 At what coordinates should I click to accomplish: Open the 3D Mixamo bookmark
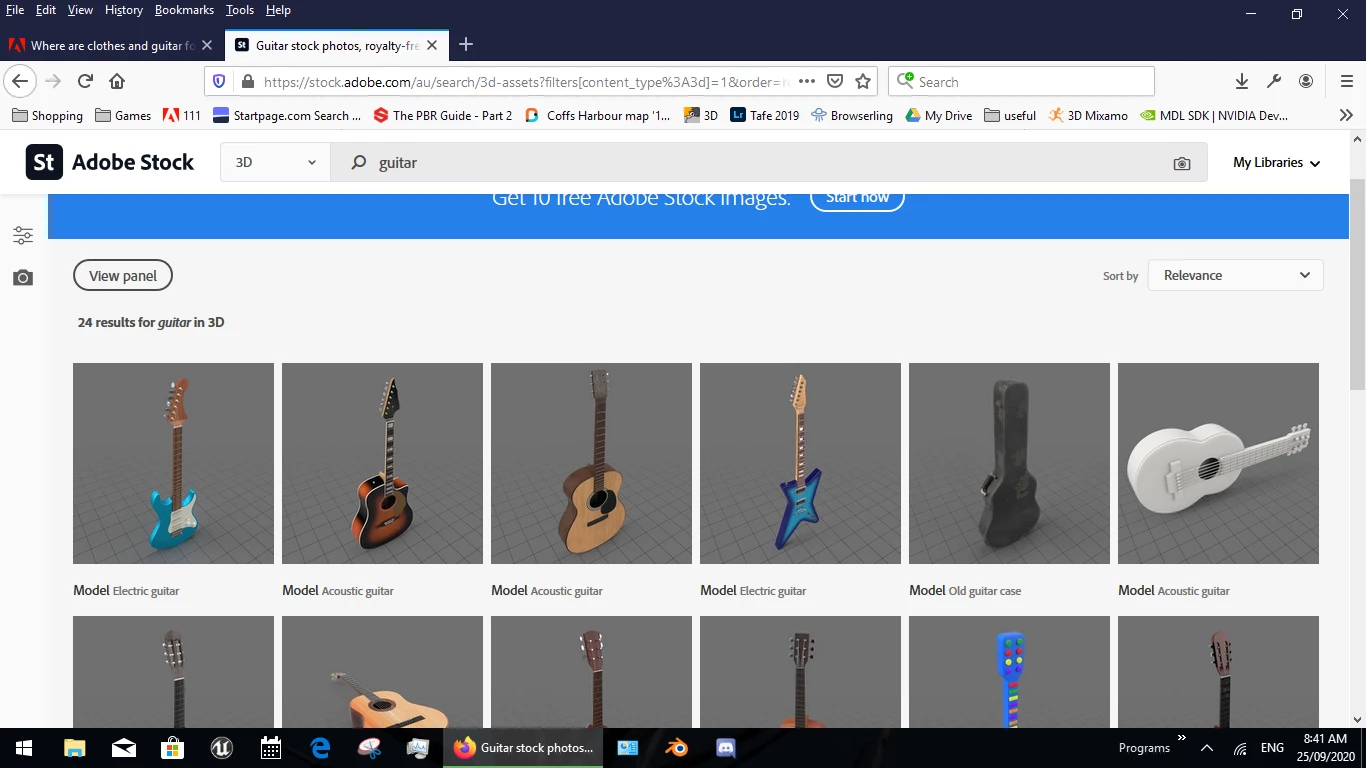[1088, 115]
